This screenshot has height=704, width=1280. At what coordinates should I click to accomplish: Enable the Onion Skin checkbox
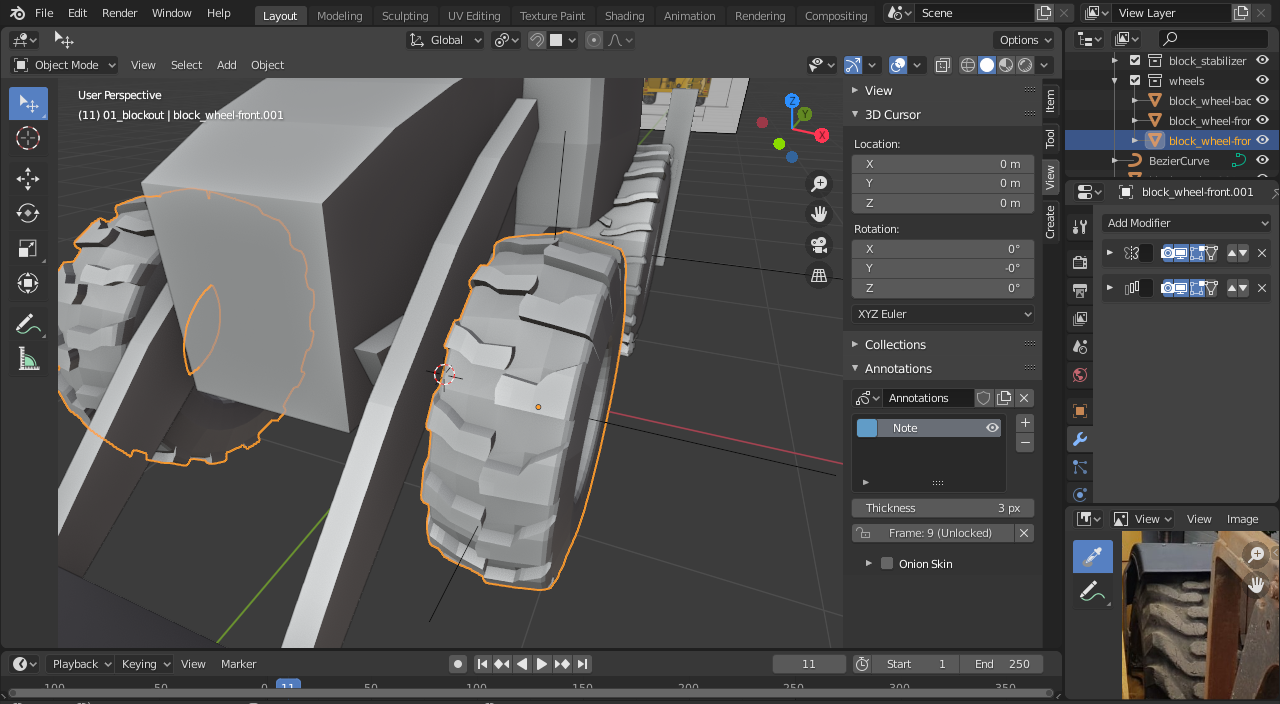pos(886,564)
